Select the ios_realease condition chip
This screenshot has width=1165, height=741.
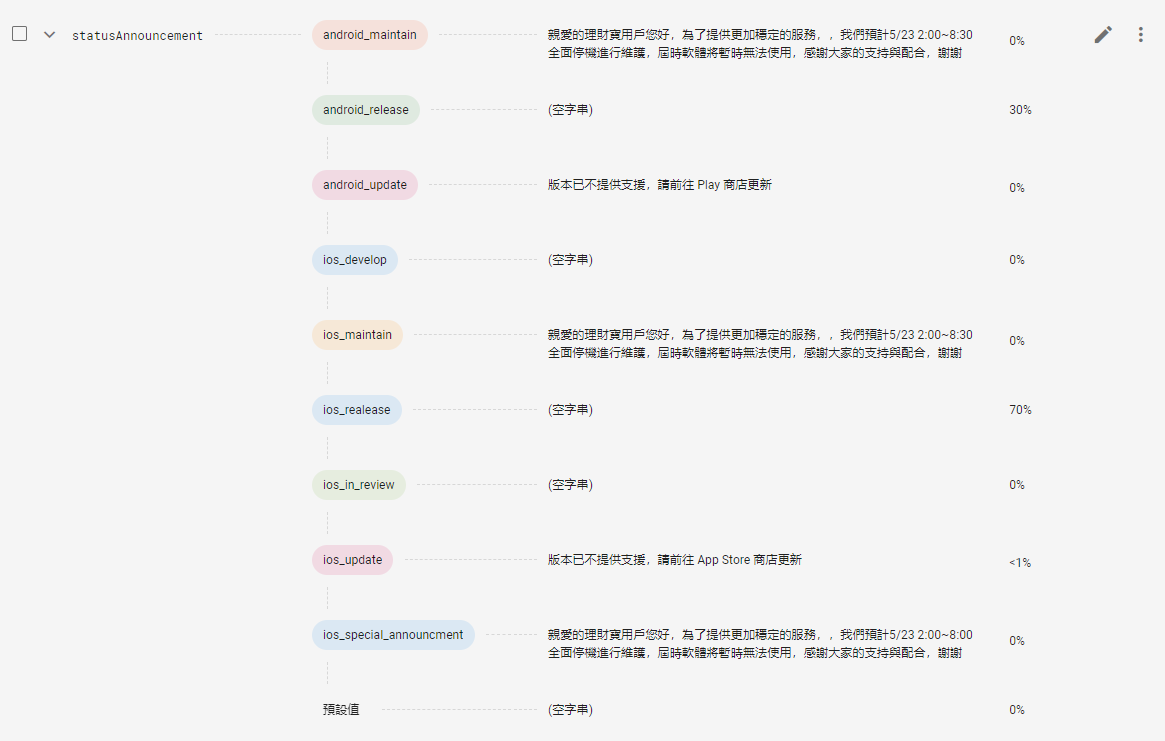[356, 410]
